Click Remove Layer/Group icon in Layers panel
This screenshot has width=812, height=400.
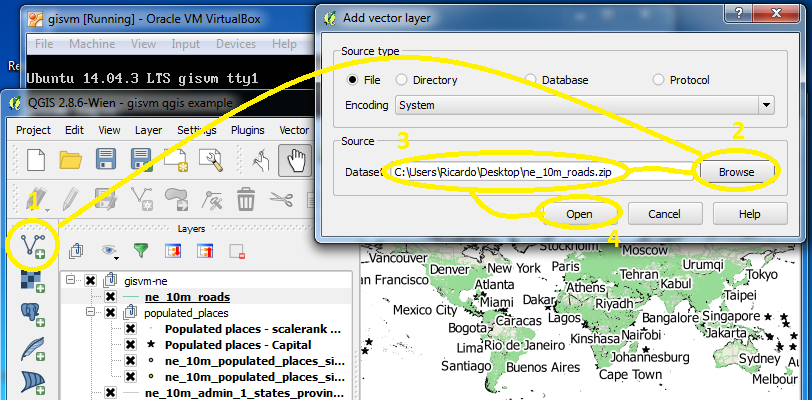click(237, 251)
